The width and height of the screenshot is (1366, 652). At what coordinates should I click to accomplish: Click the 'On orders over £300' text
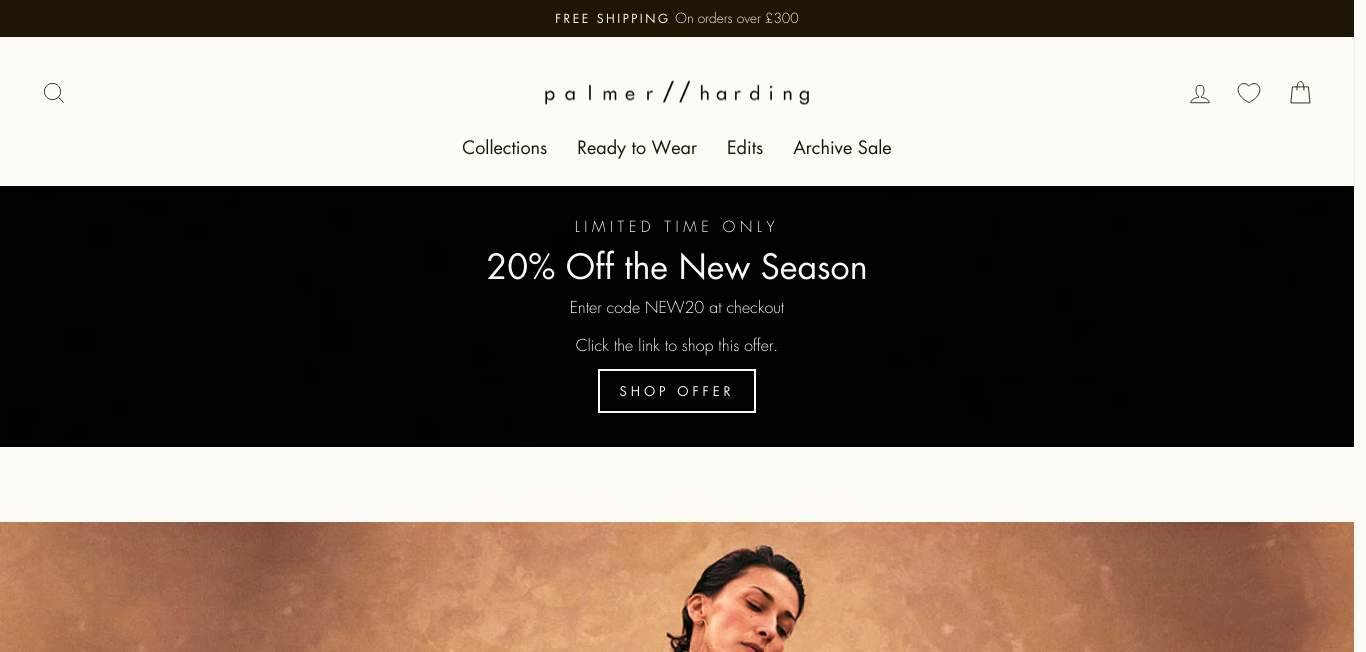click(737, 18)
